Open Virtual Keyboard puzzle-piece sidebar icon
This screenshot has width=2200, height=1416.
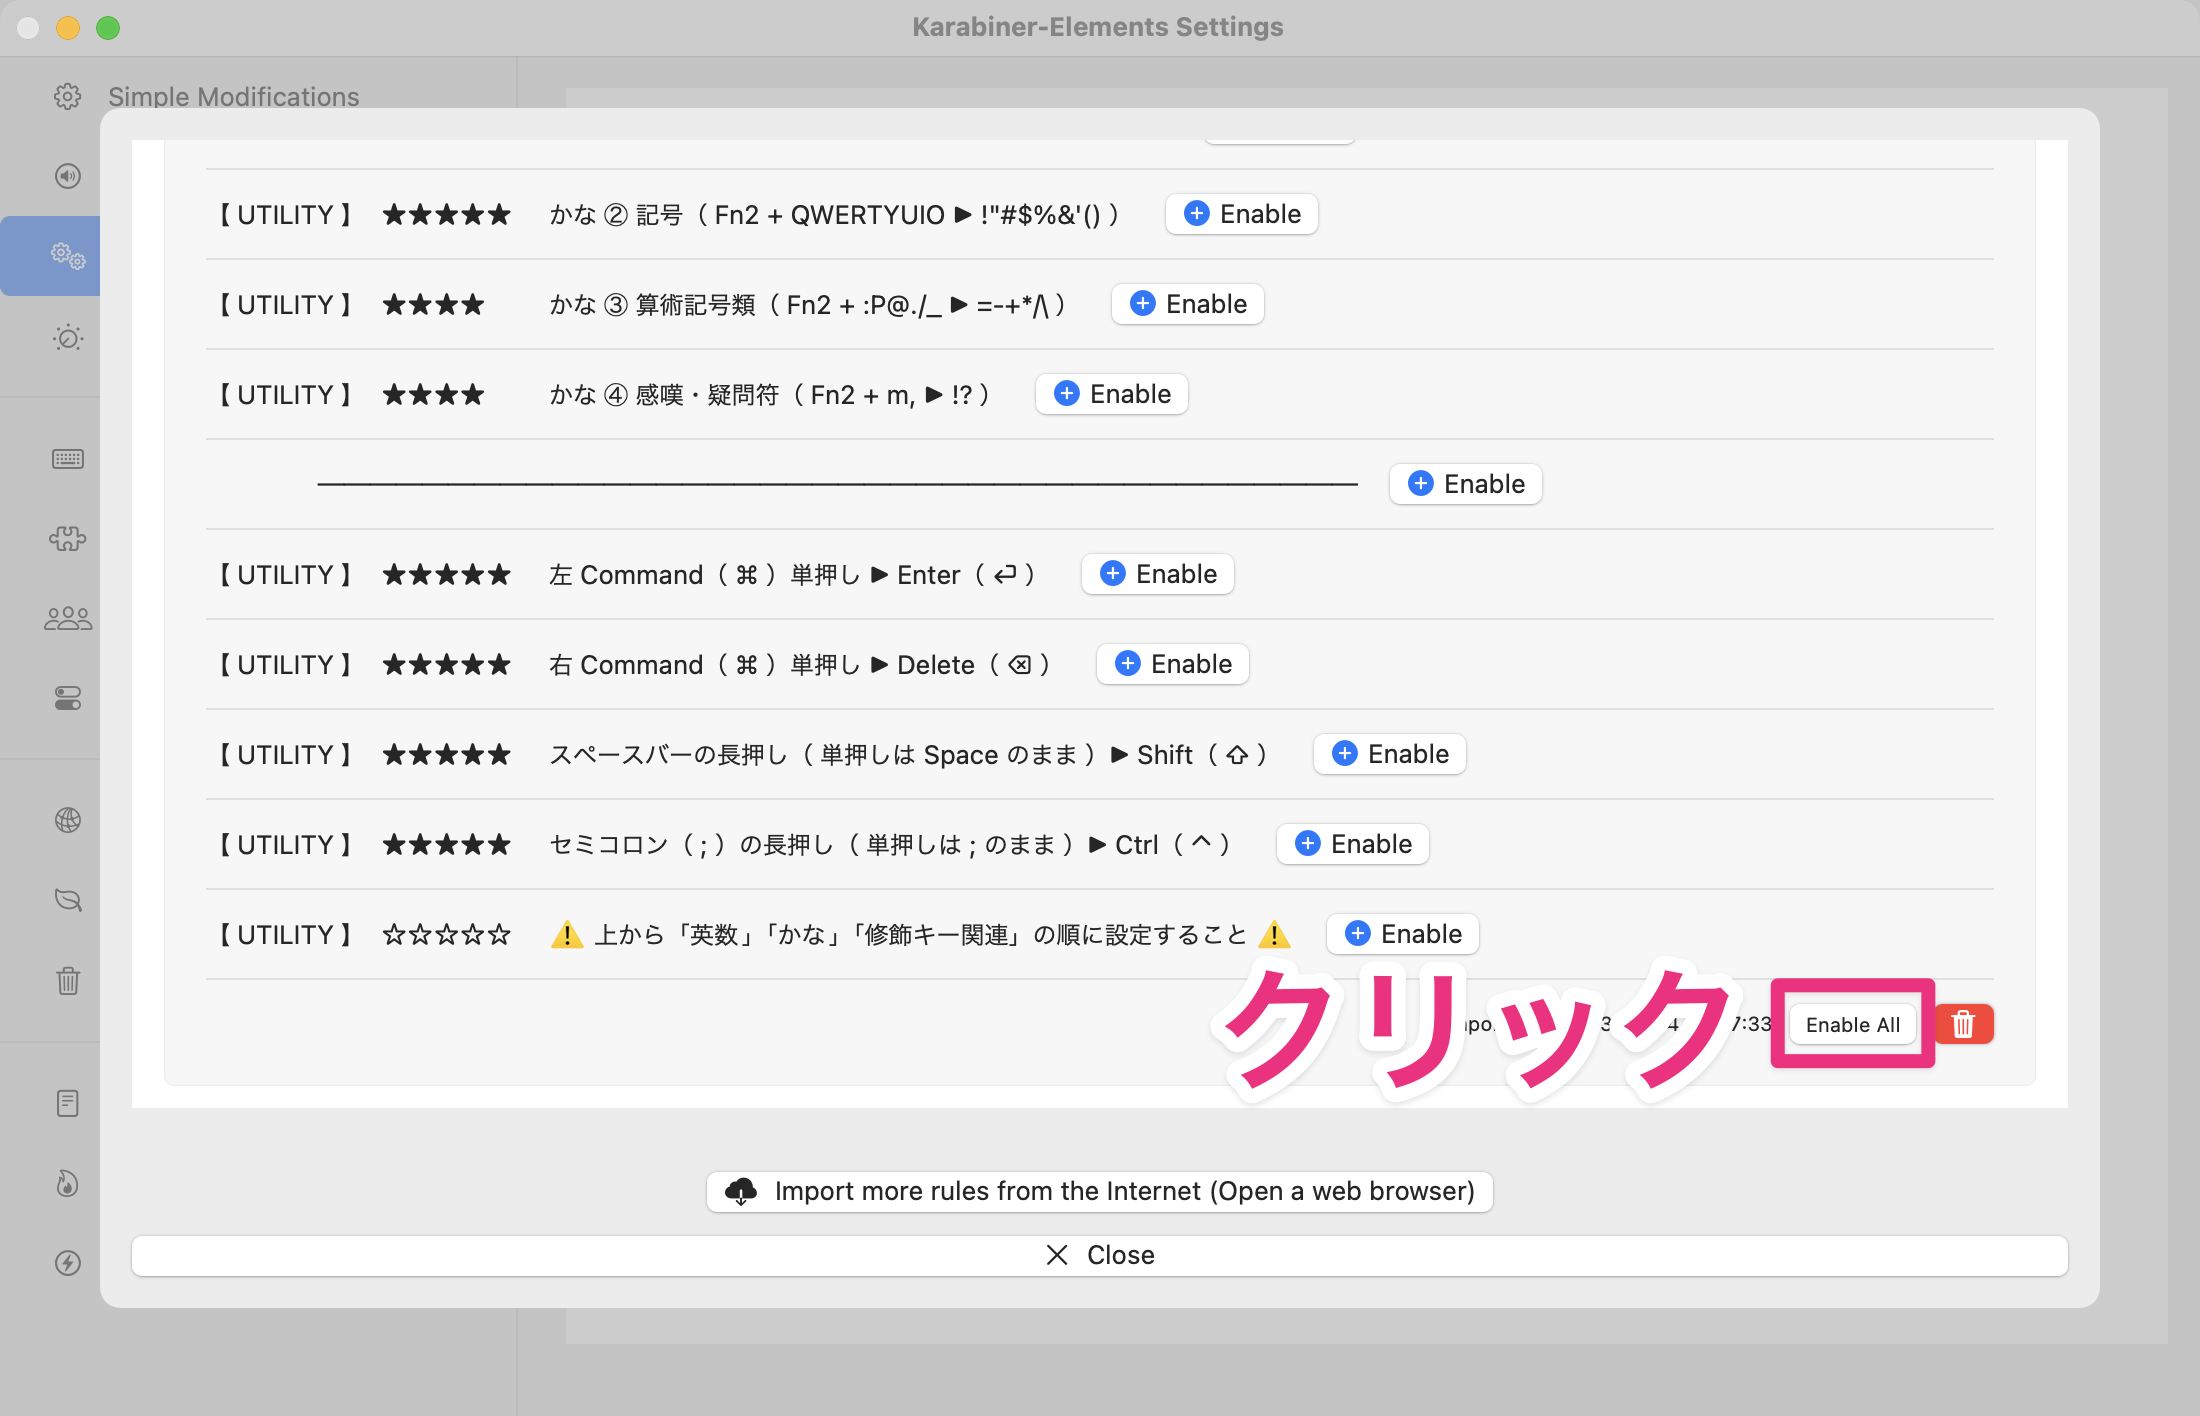pos(67,539)
